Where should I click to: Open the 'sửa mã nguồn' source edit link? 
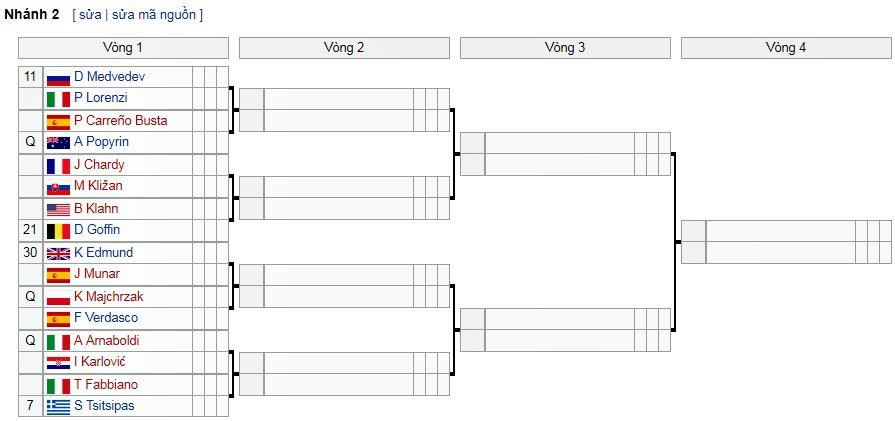coord(154,15)
